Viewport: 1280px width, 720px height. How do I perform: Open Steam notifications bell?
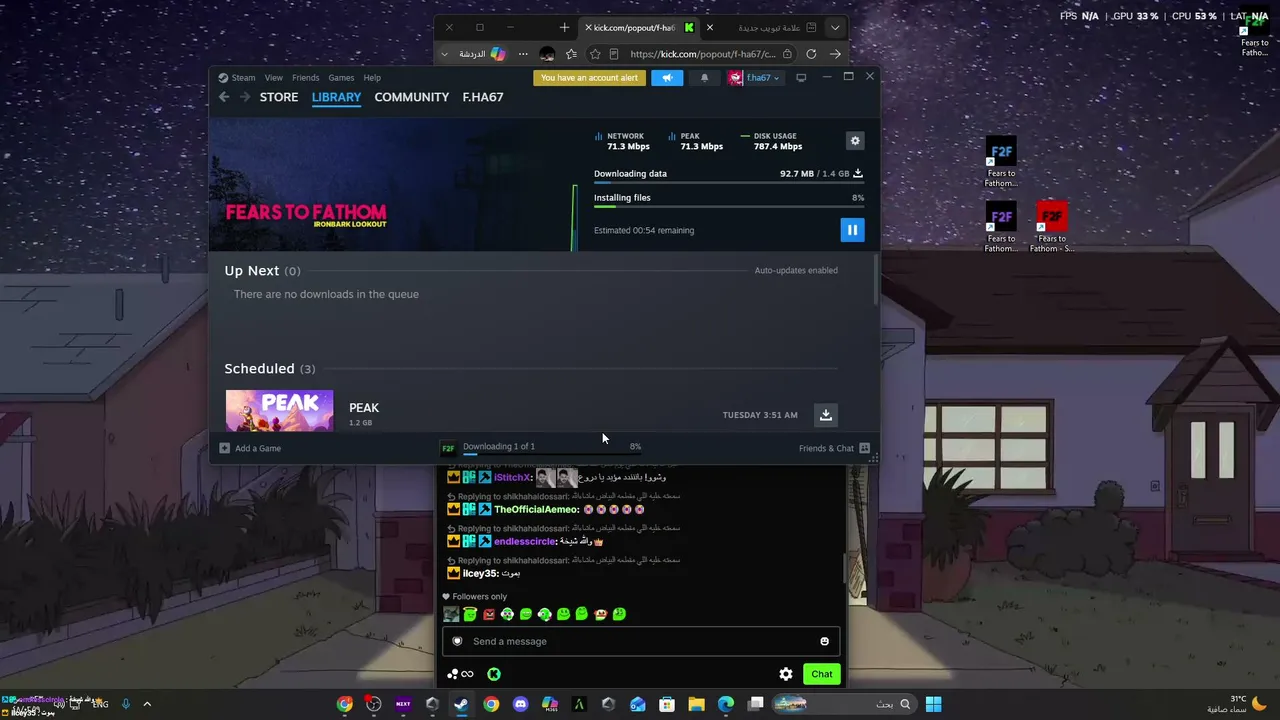point(704,78)
